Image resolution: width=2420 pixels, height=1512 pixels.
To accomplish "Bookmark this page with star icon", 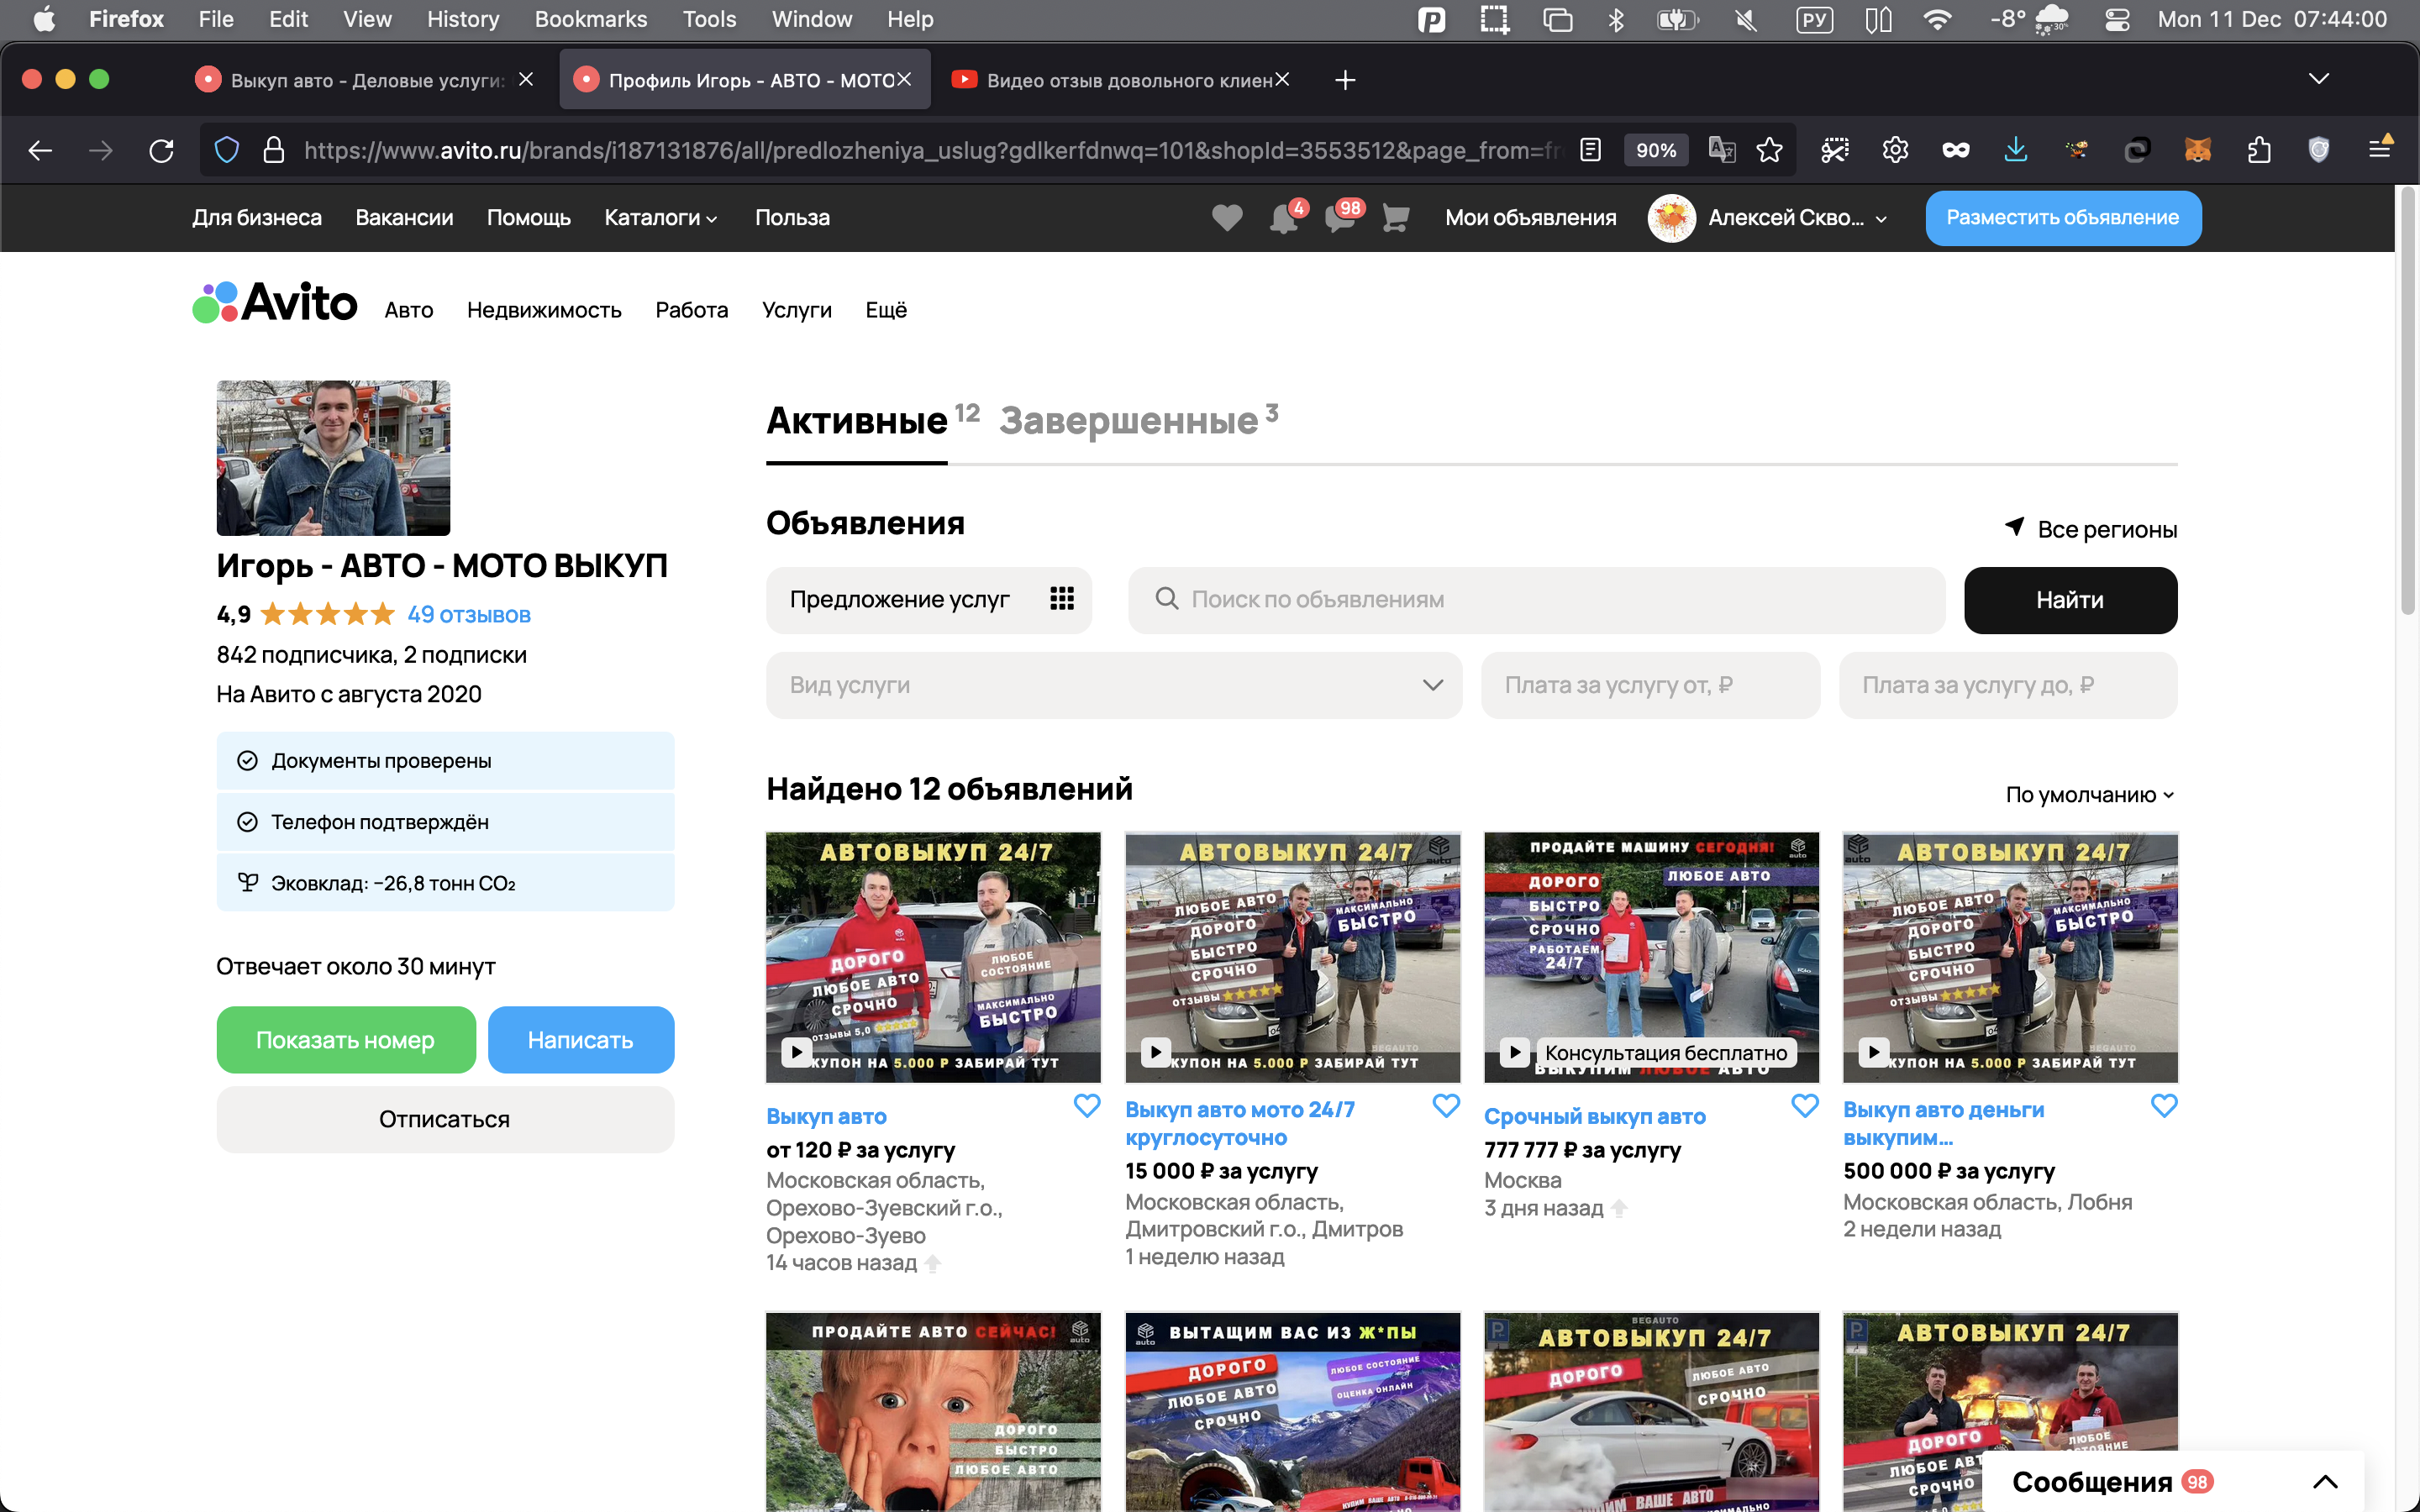I will [x=1769, y=151].
